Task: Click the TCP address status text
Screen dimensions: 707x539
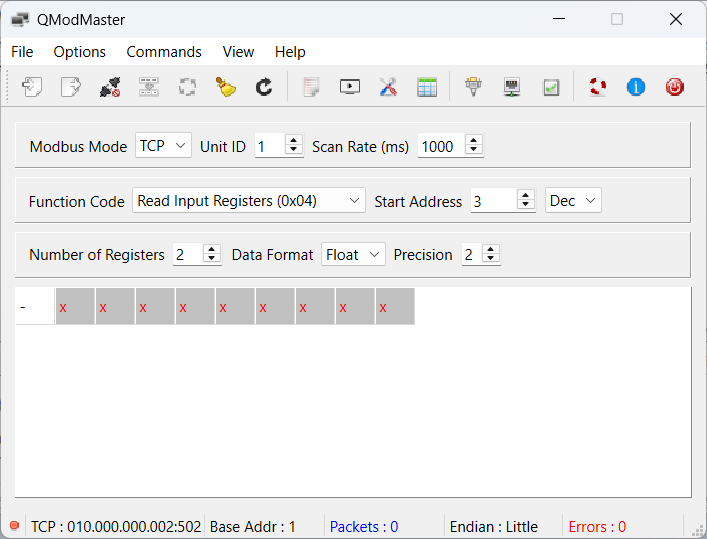Action: click(x=116, y=526)
